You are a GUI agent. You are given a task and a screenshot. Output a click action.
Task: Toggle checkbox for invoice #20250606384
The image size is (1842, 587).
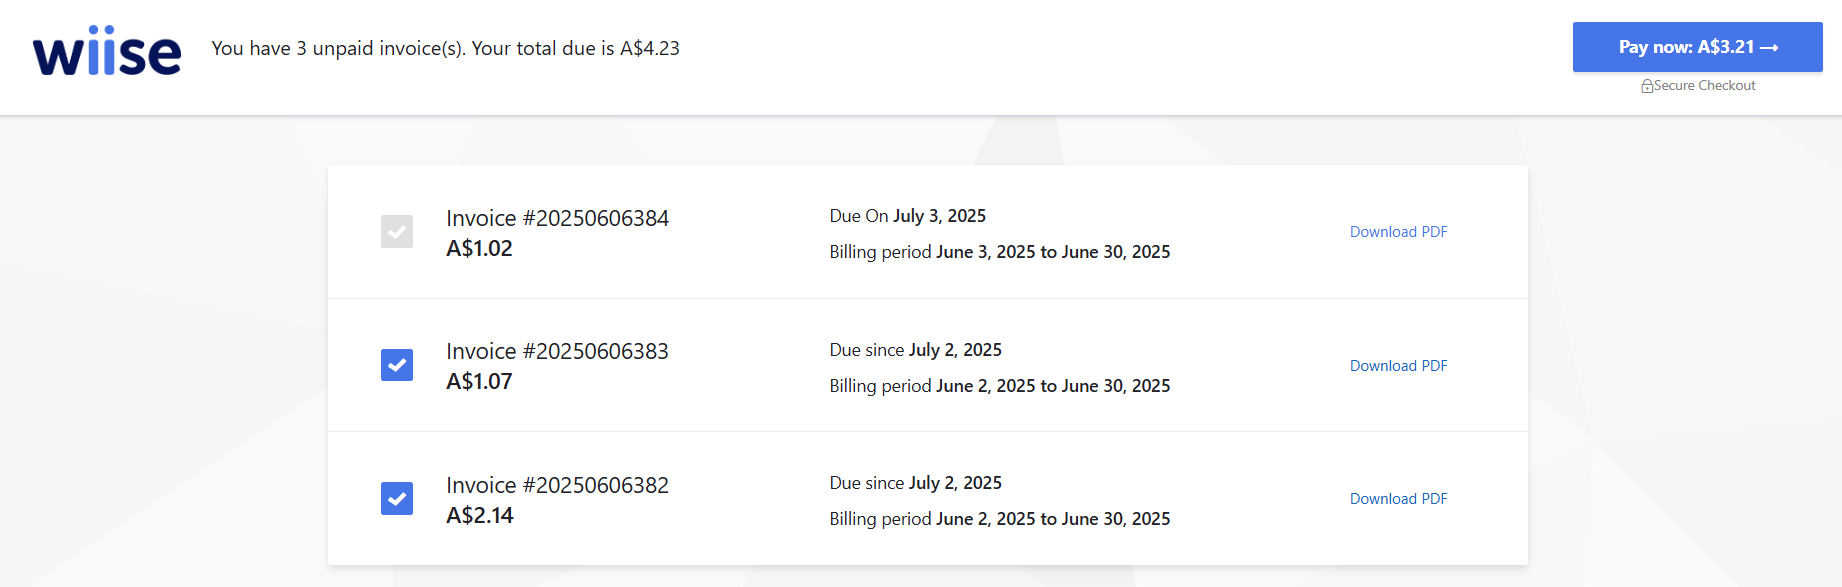coord(397,231)
